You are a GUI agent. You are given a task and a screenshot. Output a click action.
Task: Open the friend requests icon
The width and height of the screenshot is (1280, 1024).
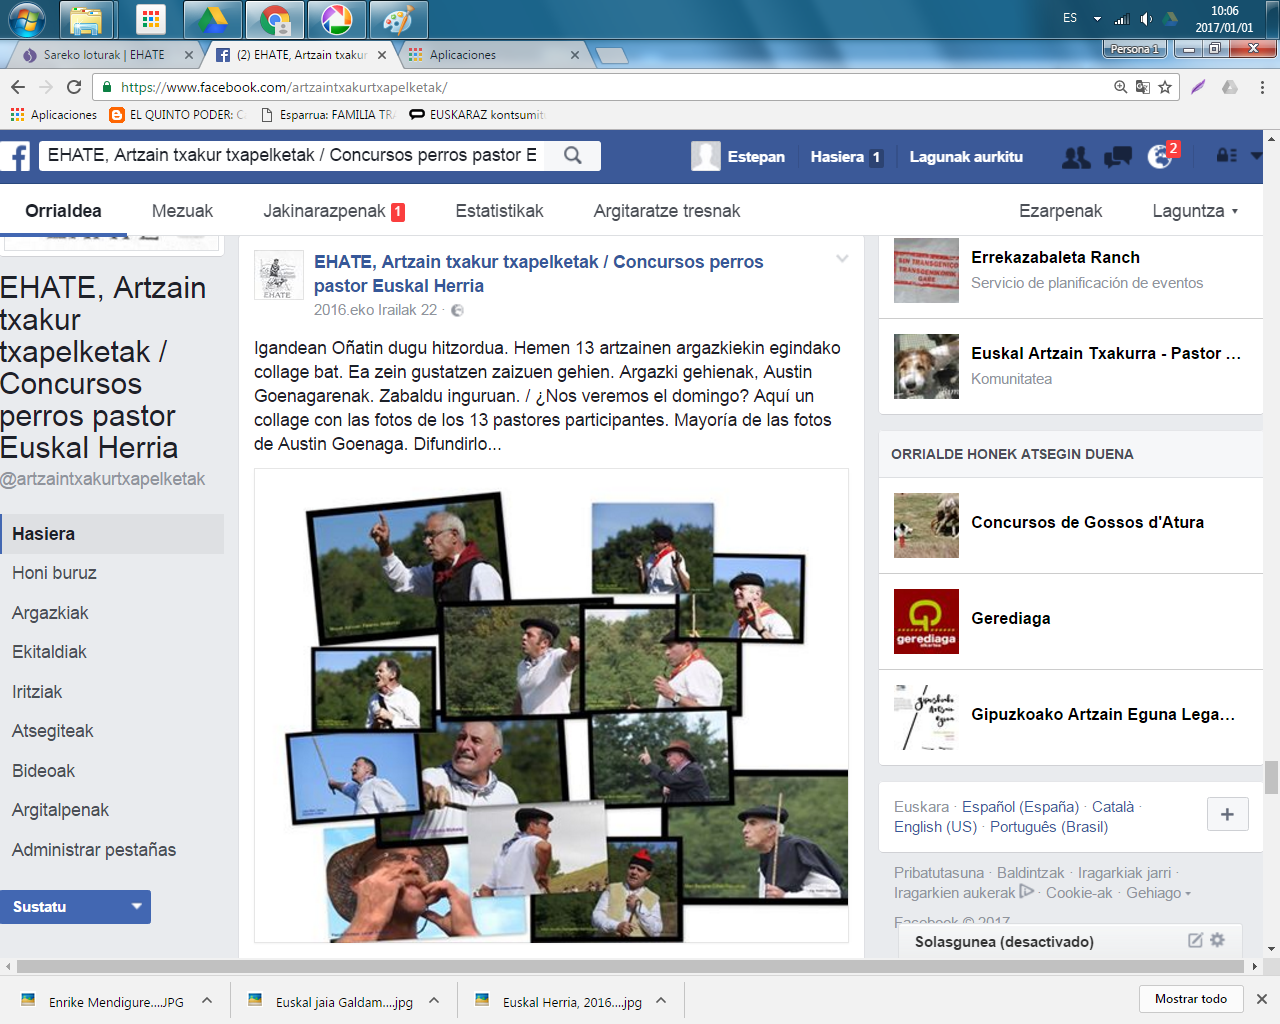1076,157
